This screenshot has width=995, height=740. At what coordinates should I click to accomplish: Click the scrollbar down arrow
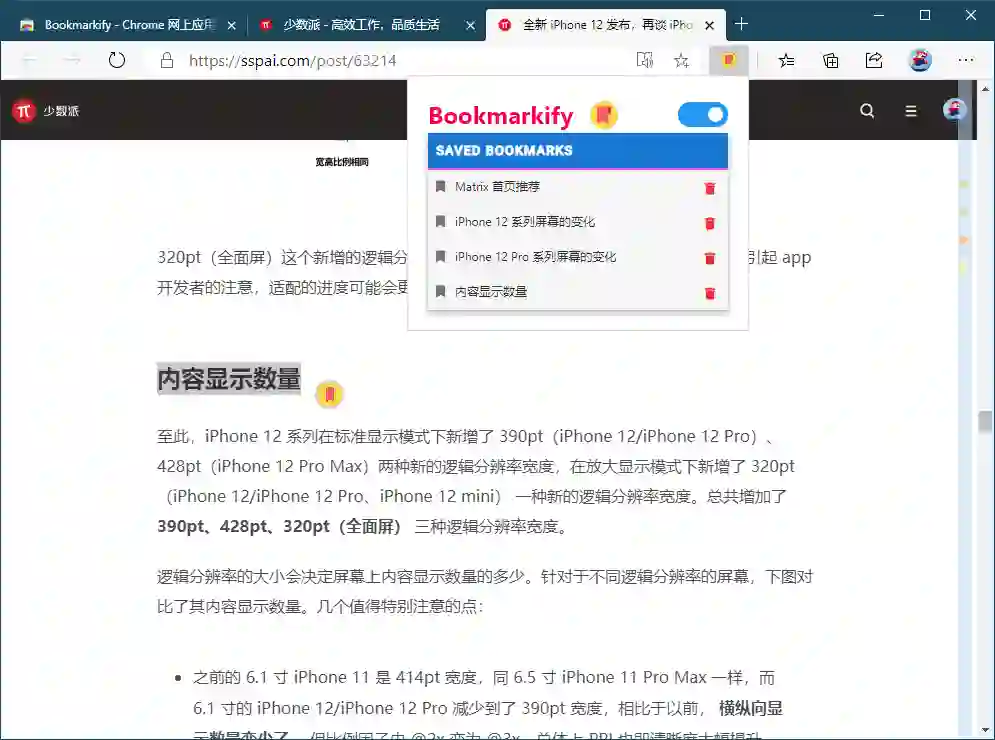(x=985, y=730)
